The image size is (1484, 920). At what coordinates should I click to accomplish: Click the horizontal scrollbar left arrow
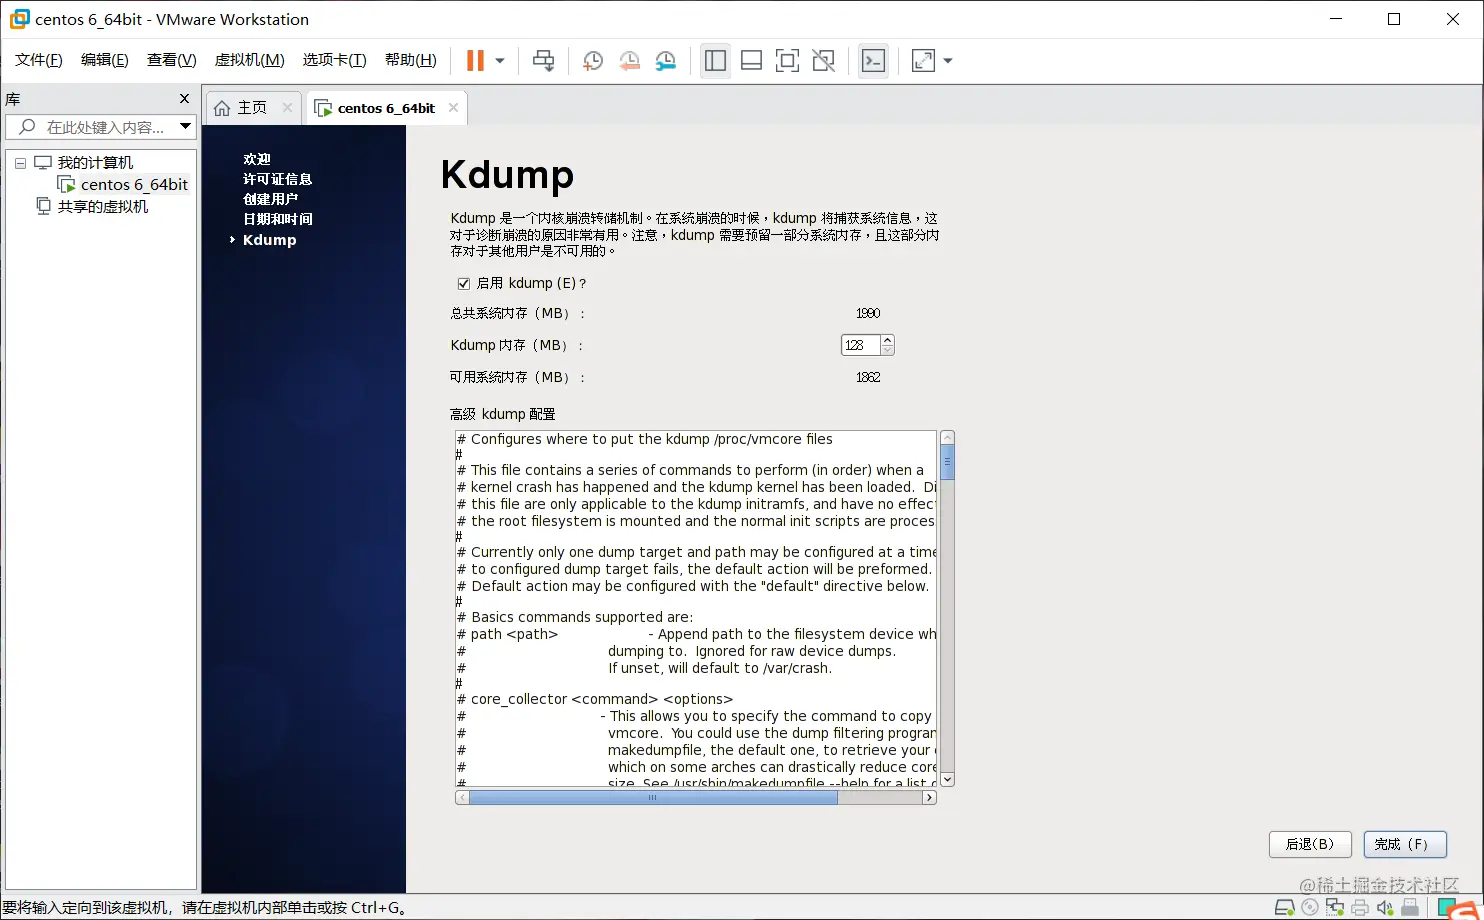pos(462,797)
